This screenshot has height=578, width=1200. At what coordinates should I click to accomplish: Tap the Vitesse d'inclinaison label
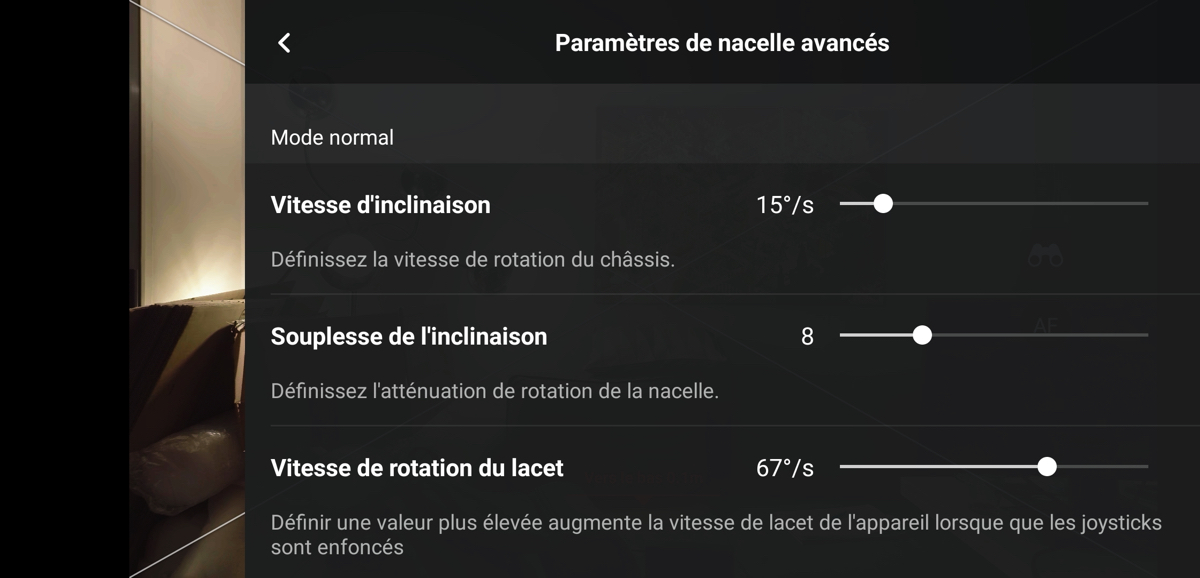[x=381, y=205]
